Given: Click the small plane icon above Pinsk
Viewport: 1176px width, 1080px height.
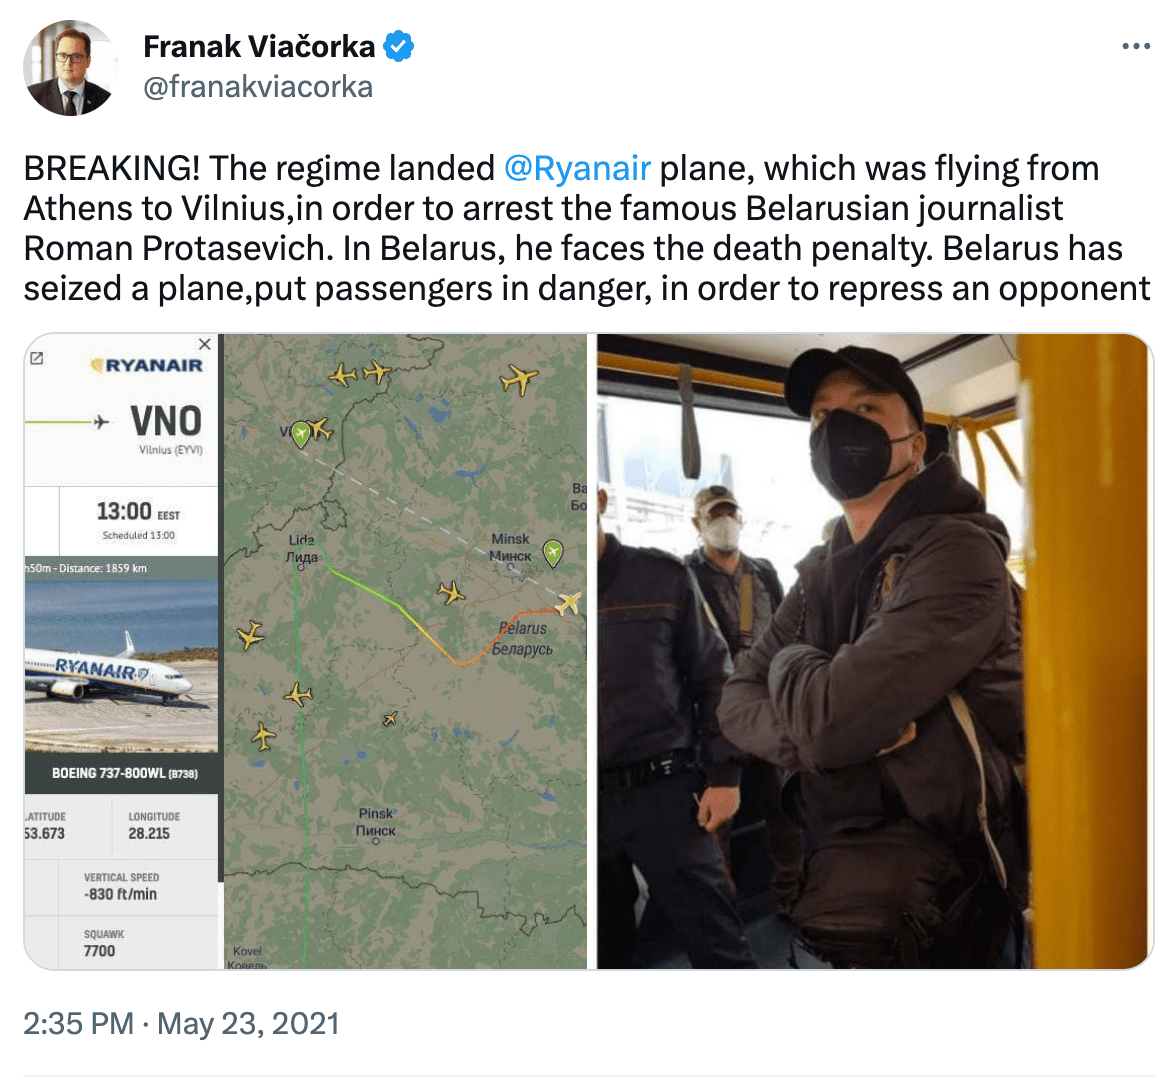Looking at the screenshot, I should pyautogui.click(x=389, y=719).
